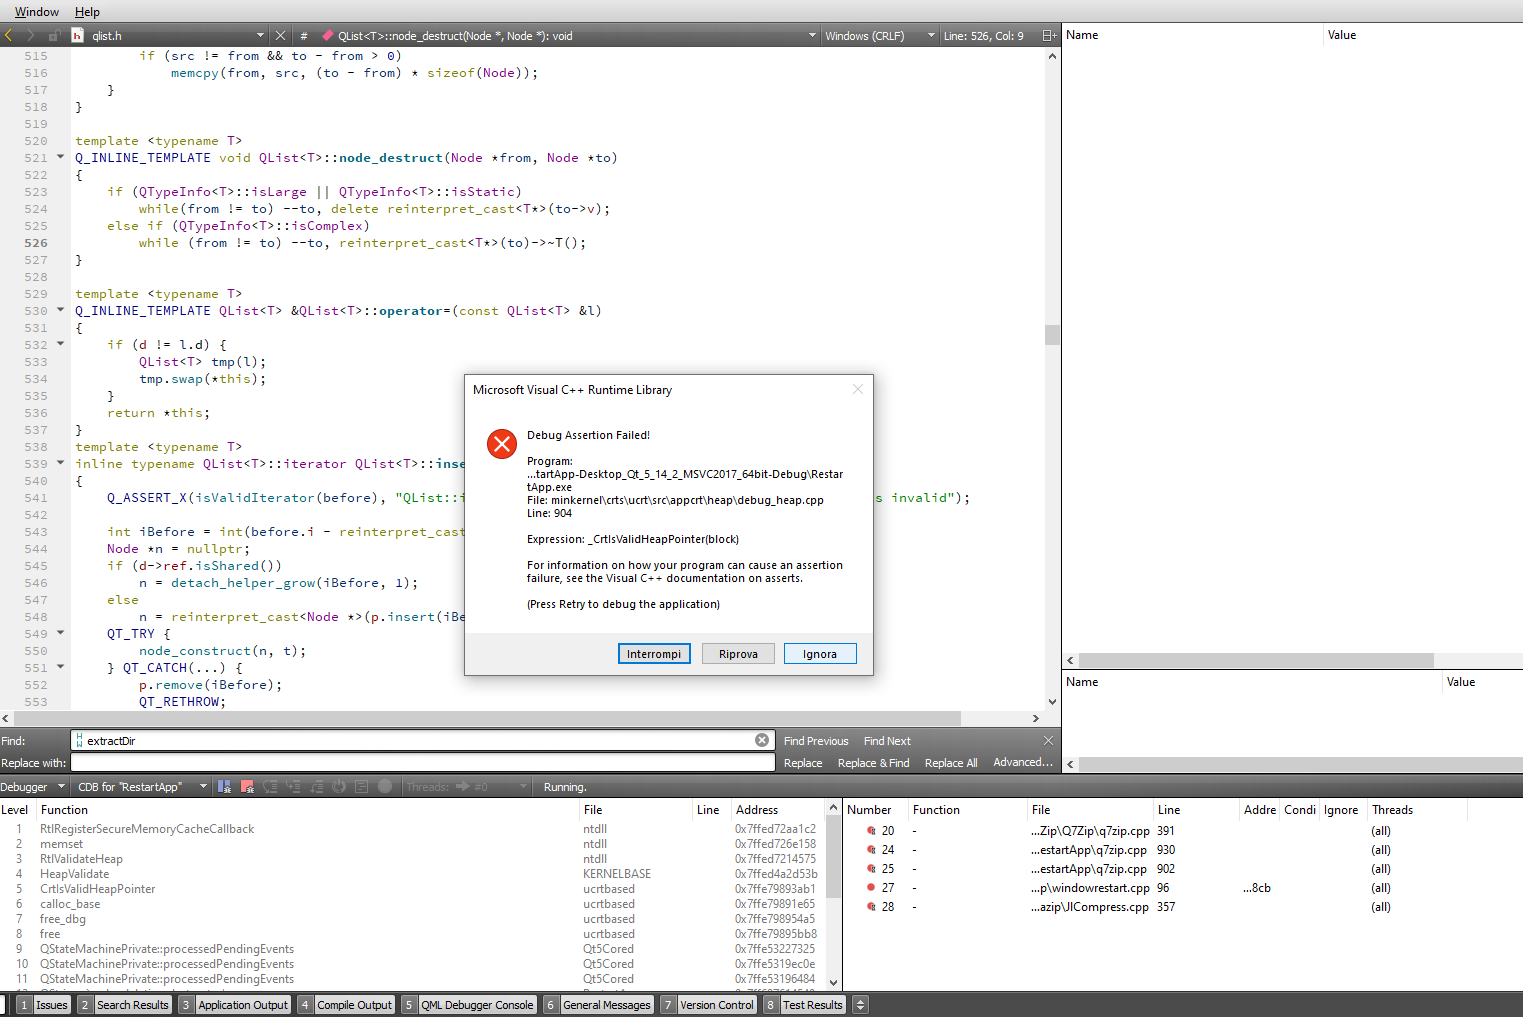Click Find Next in the search bar

(887, 740)
